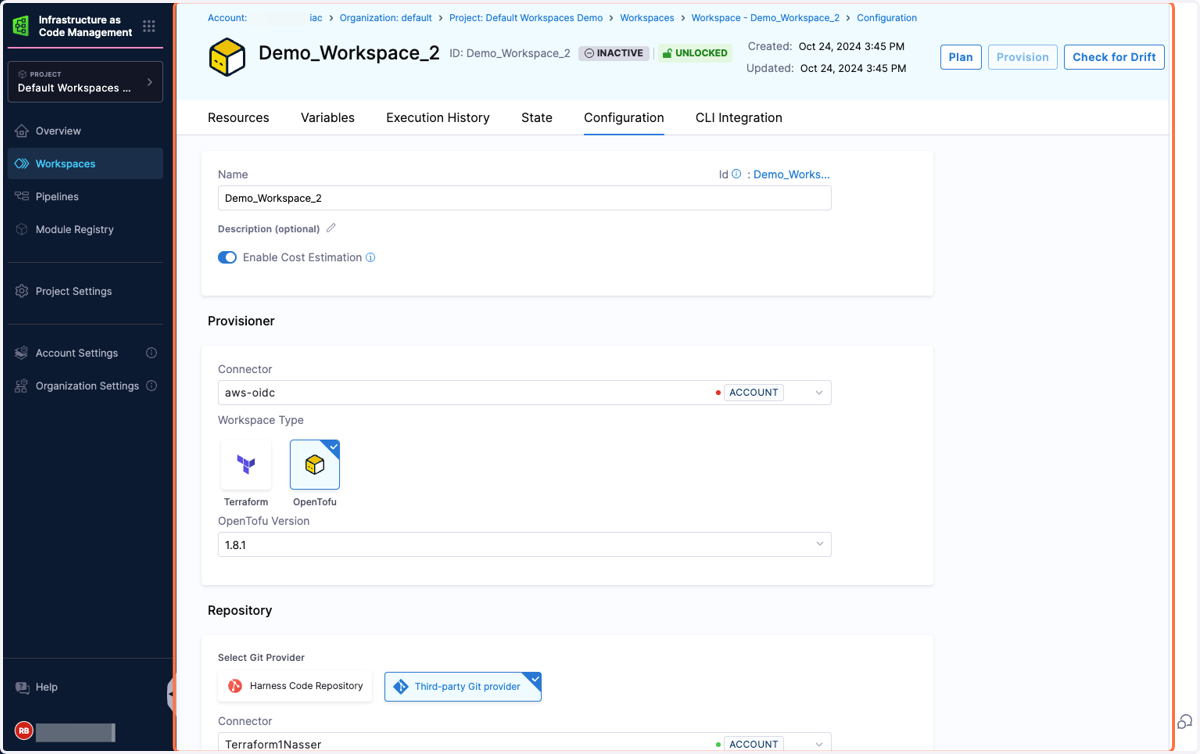Open the module switcher grid icon
1200x754 pixels.
(149, 26)
